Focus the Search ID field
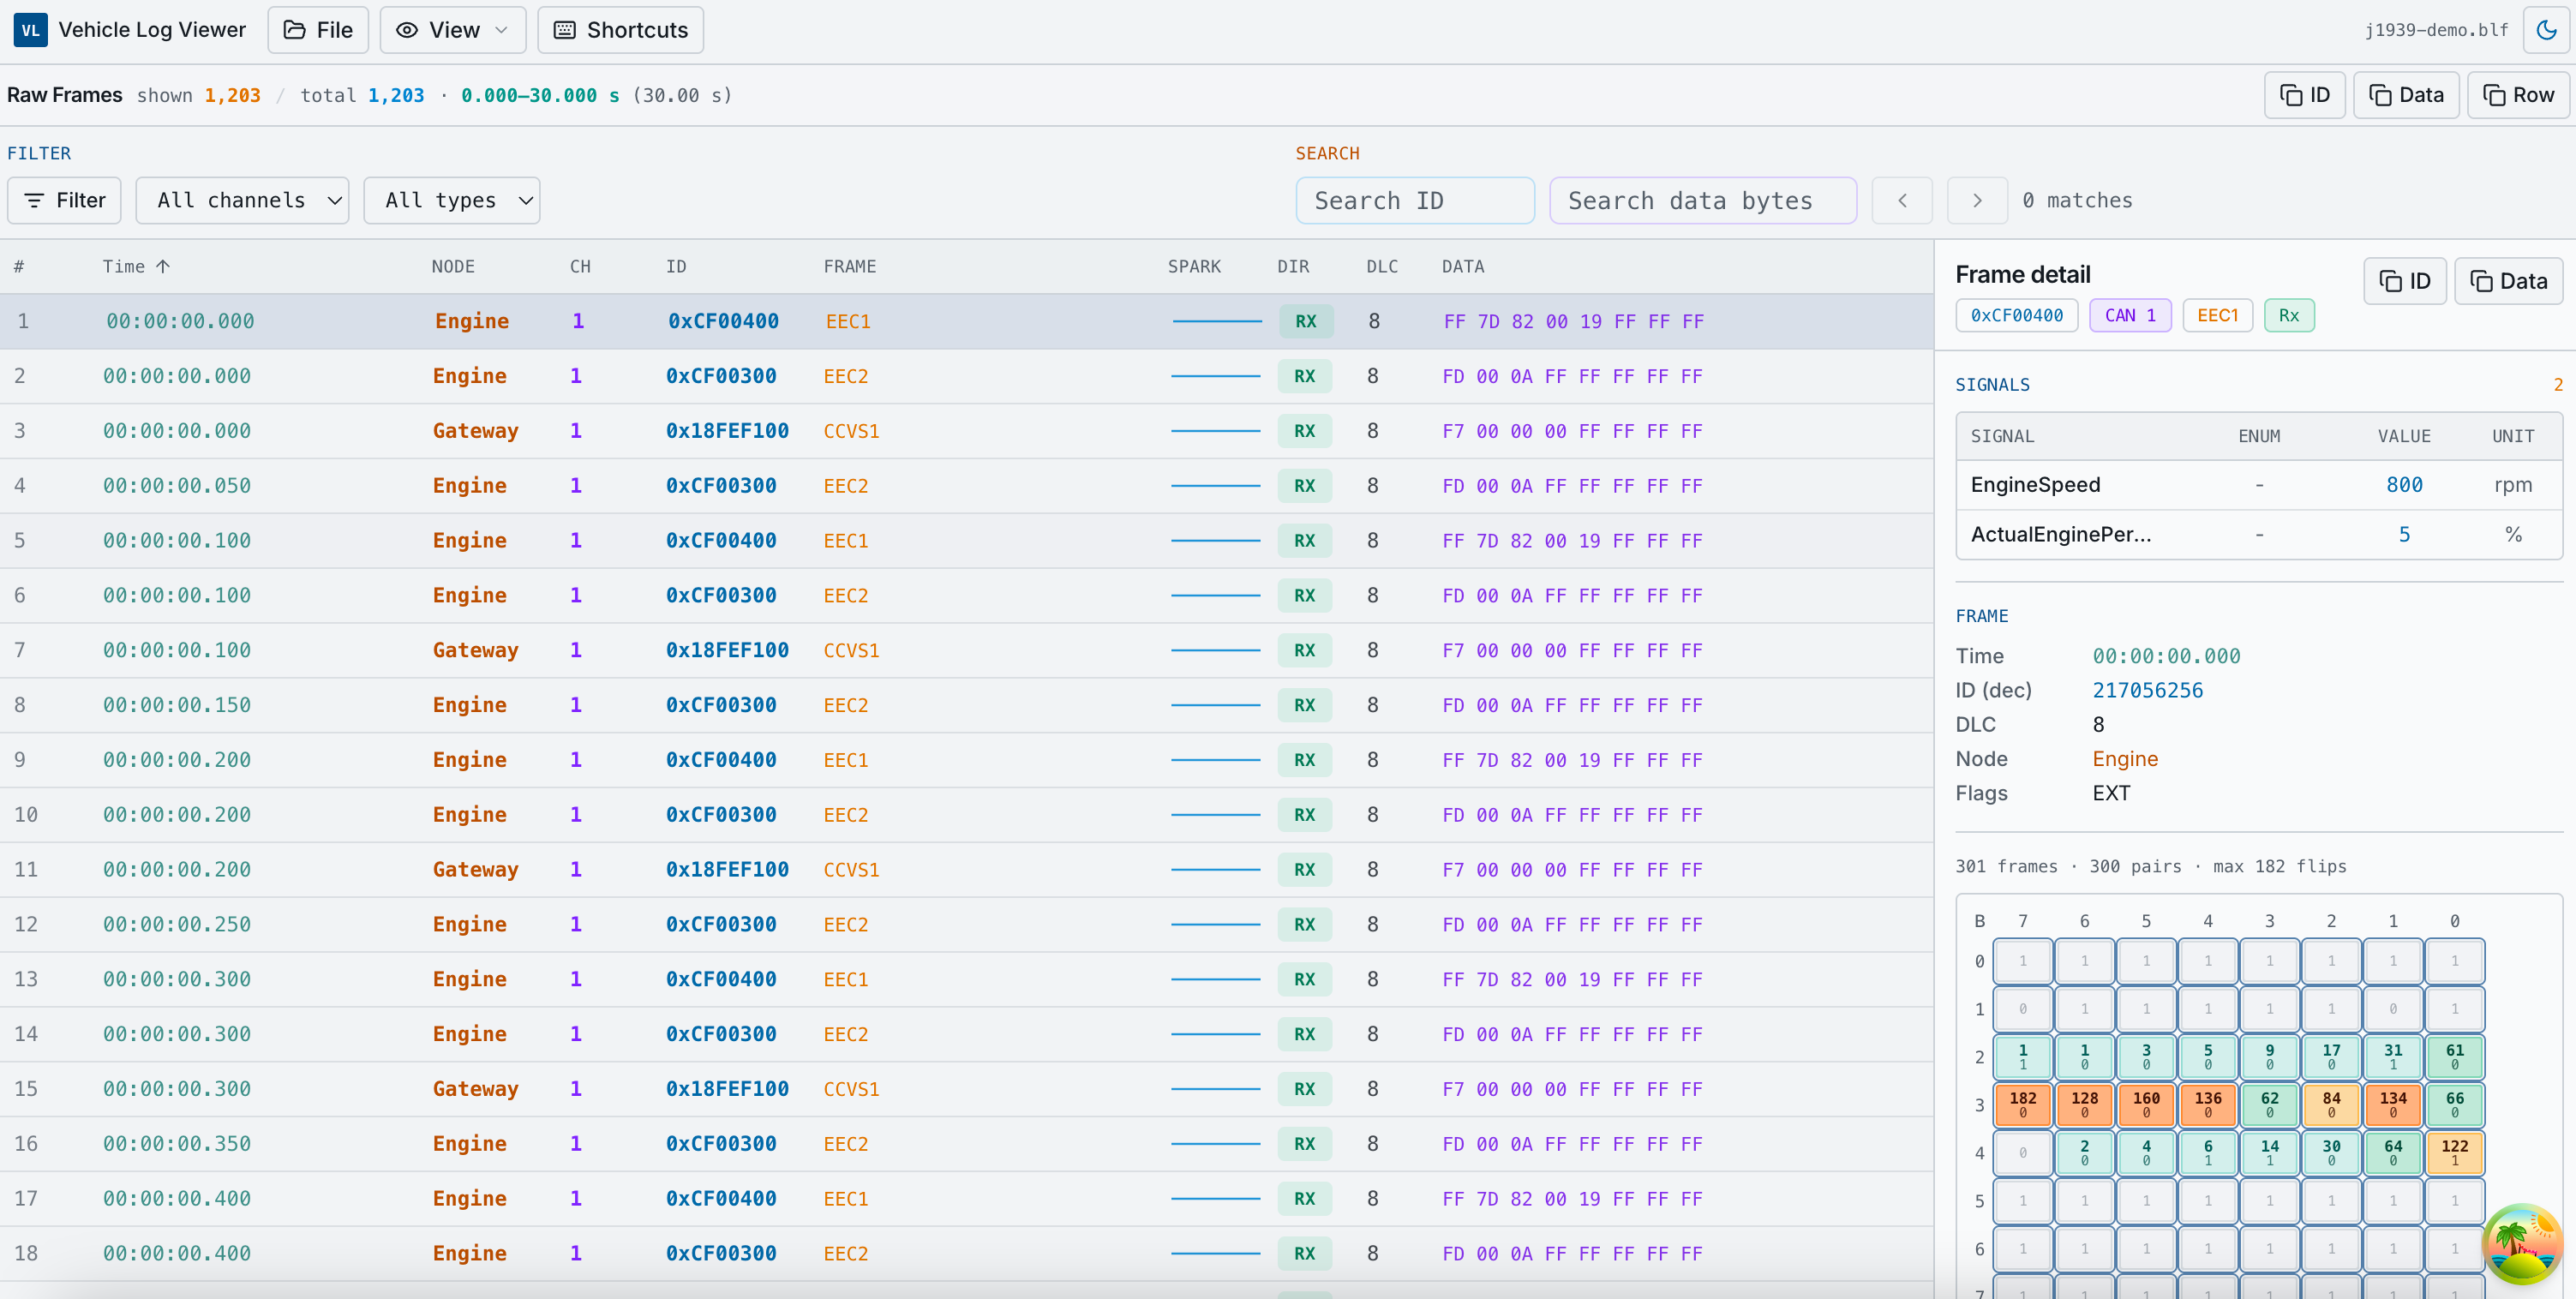Viewport: 2576px width, 1299px height. [1415, 200]
